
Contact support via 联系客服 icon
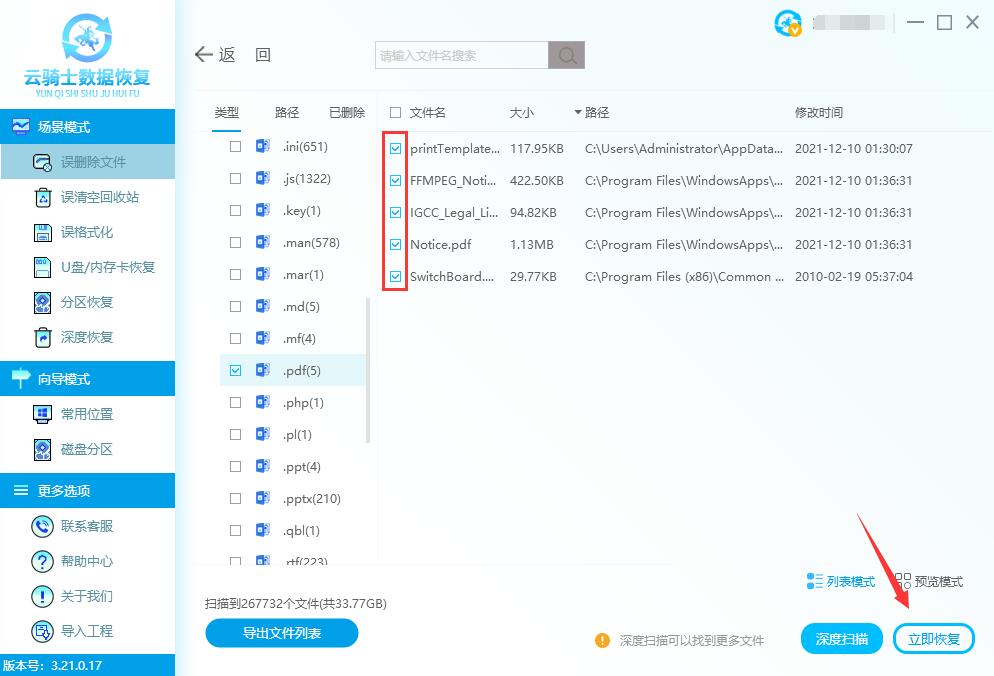pos(42,526)
